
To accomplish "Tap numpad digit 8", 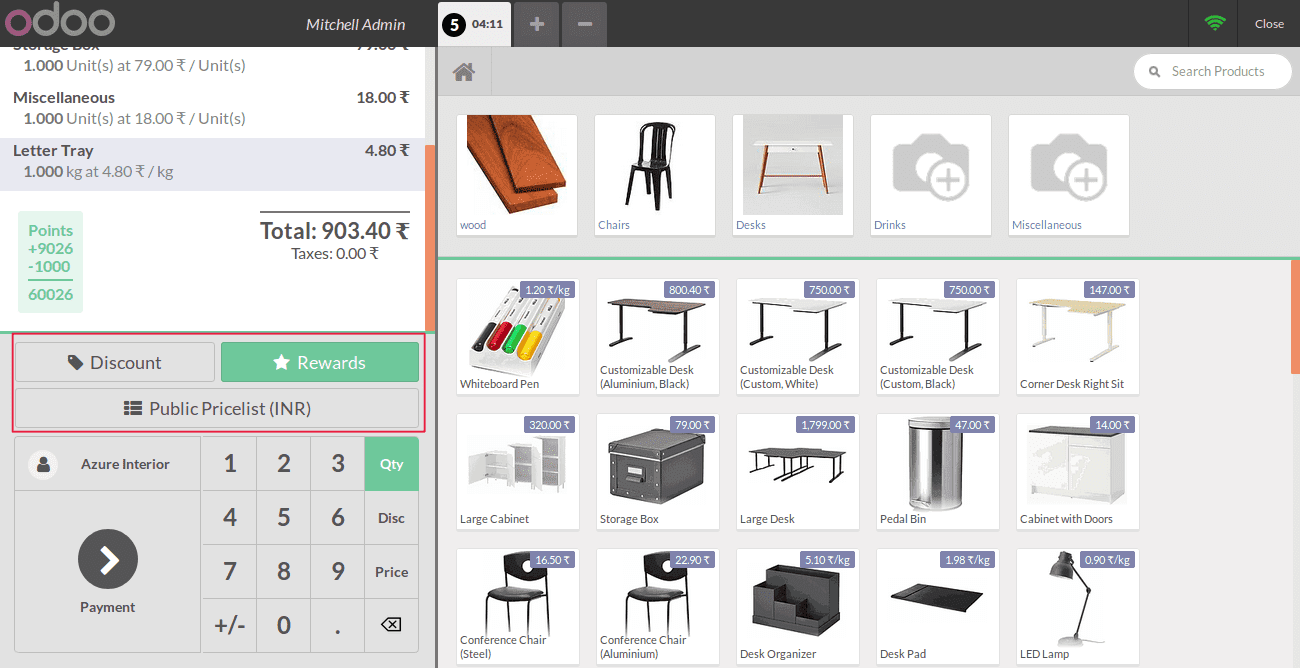I will point(284,572).
